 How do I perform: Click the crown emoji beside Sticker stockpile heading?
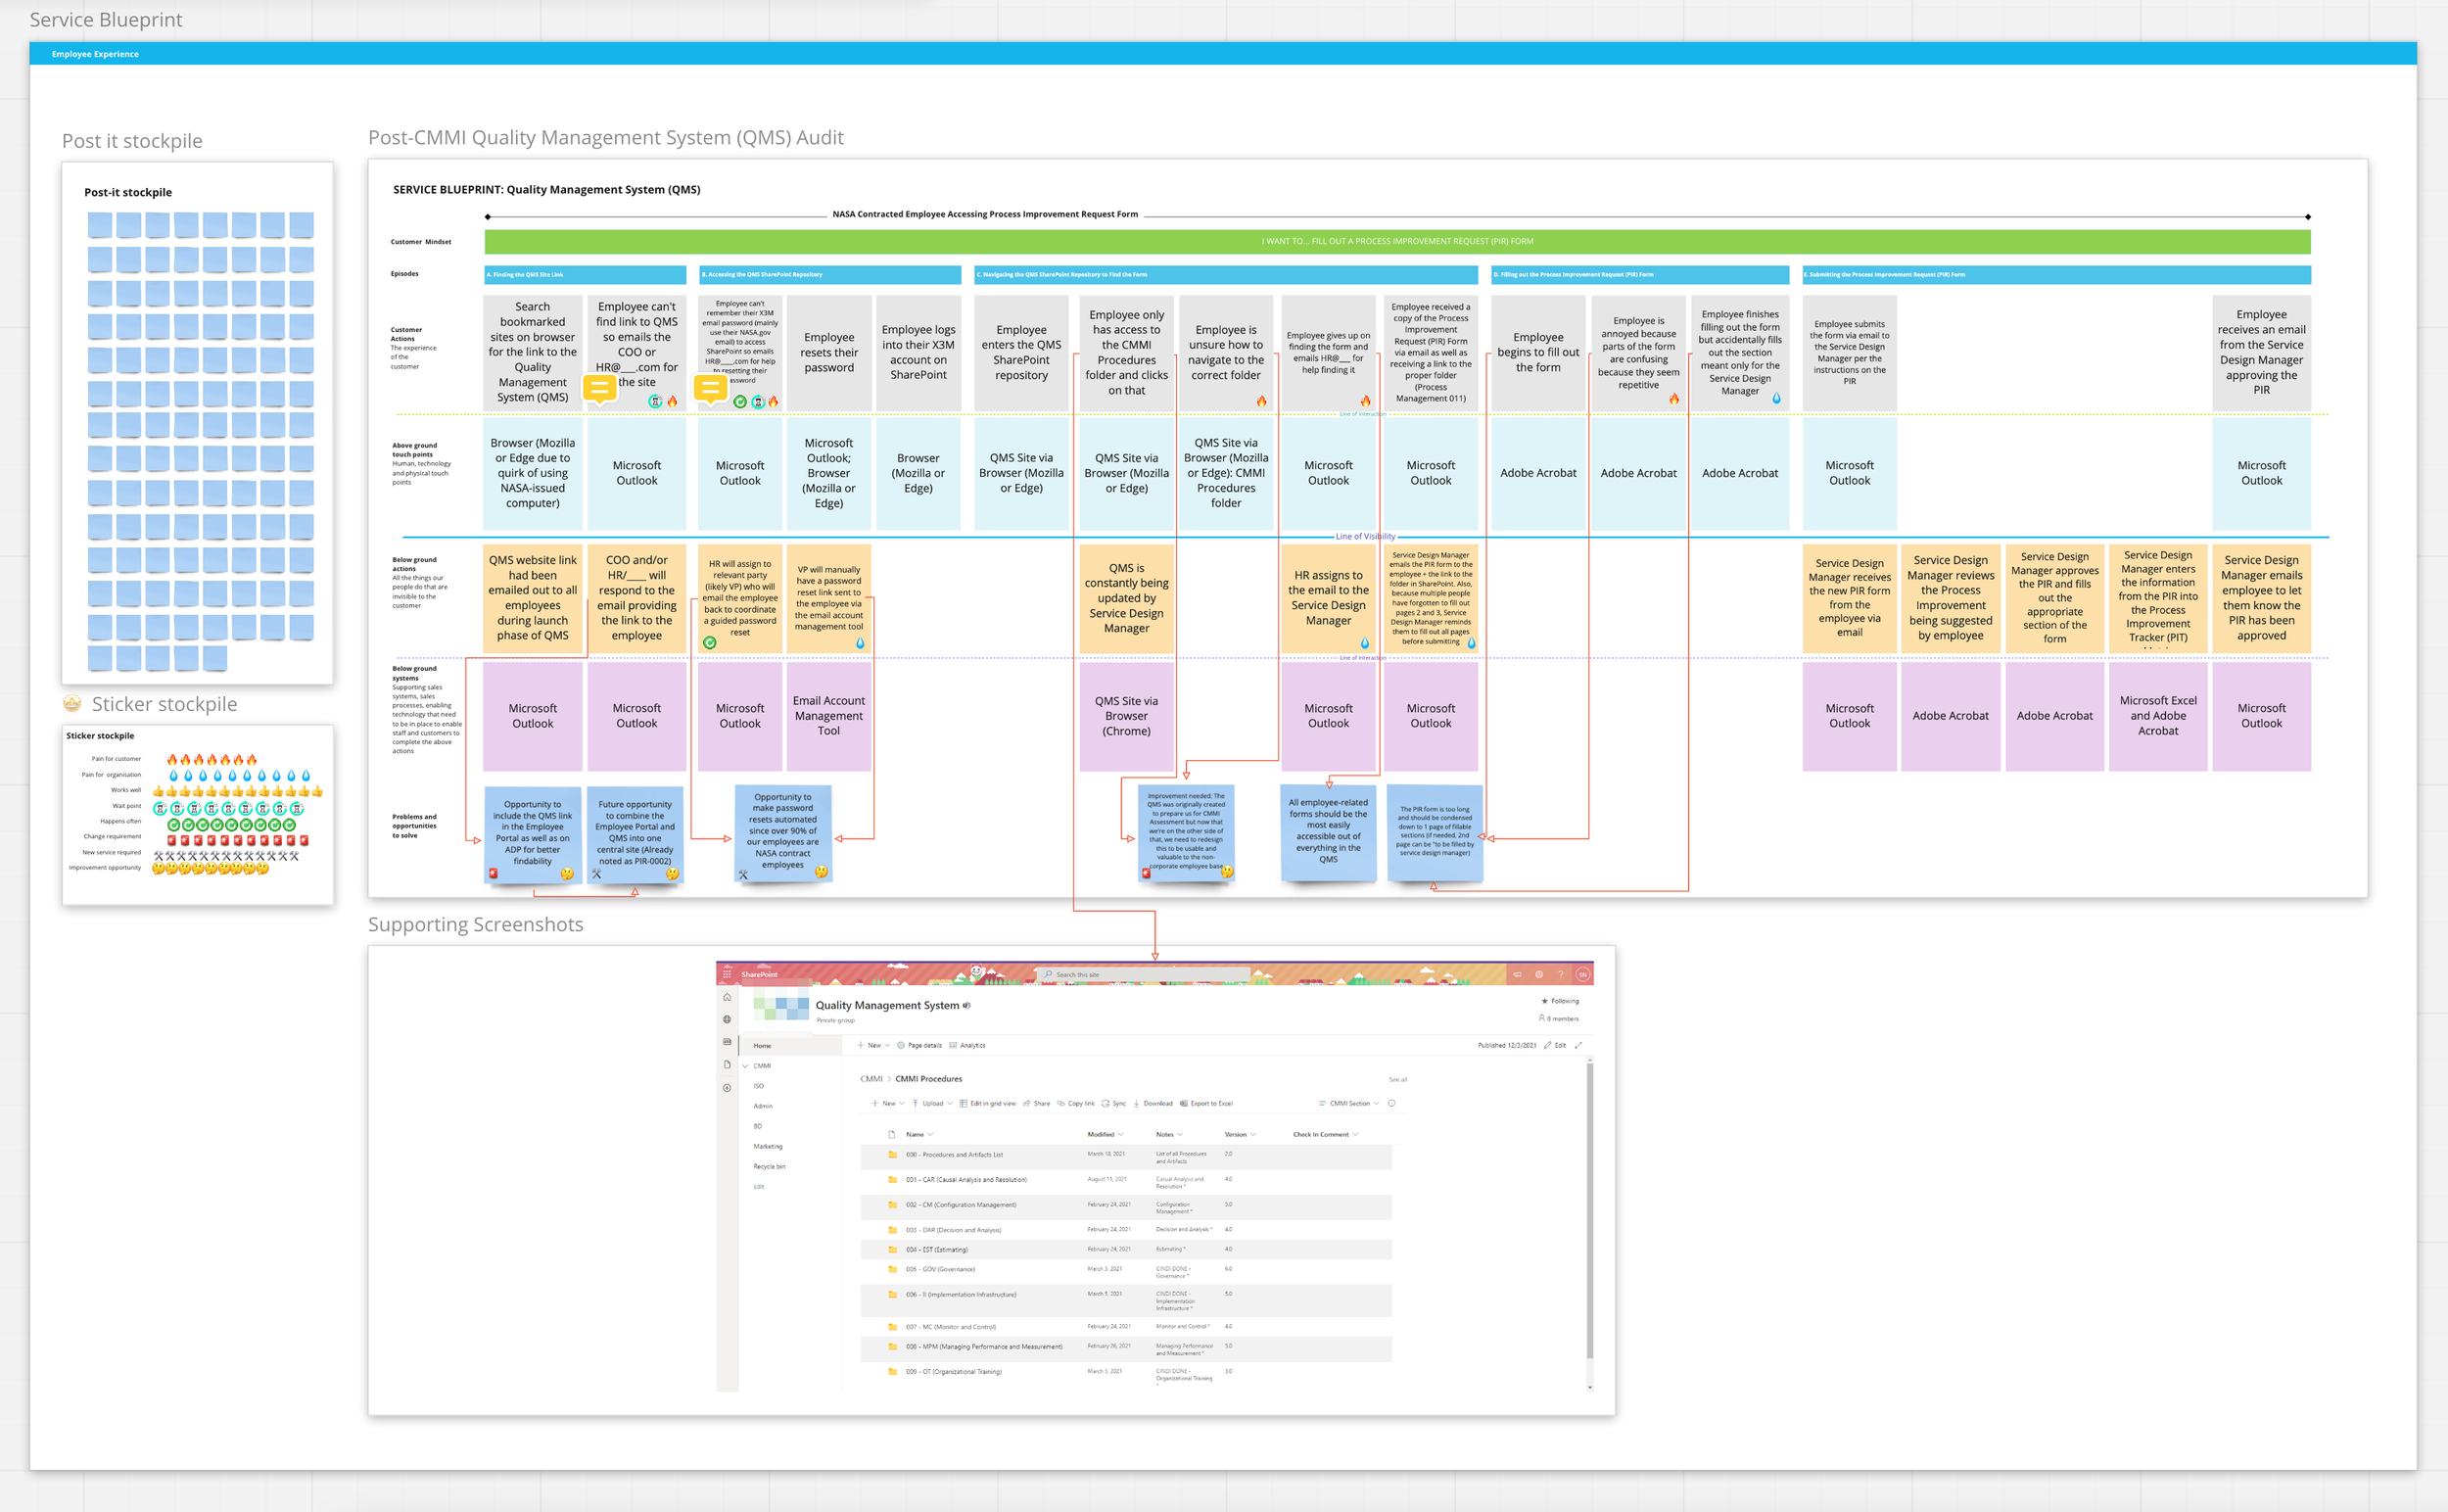click(72, 703)
